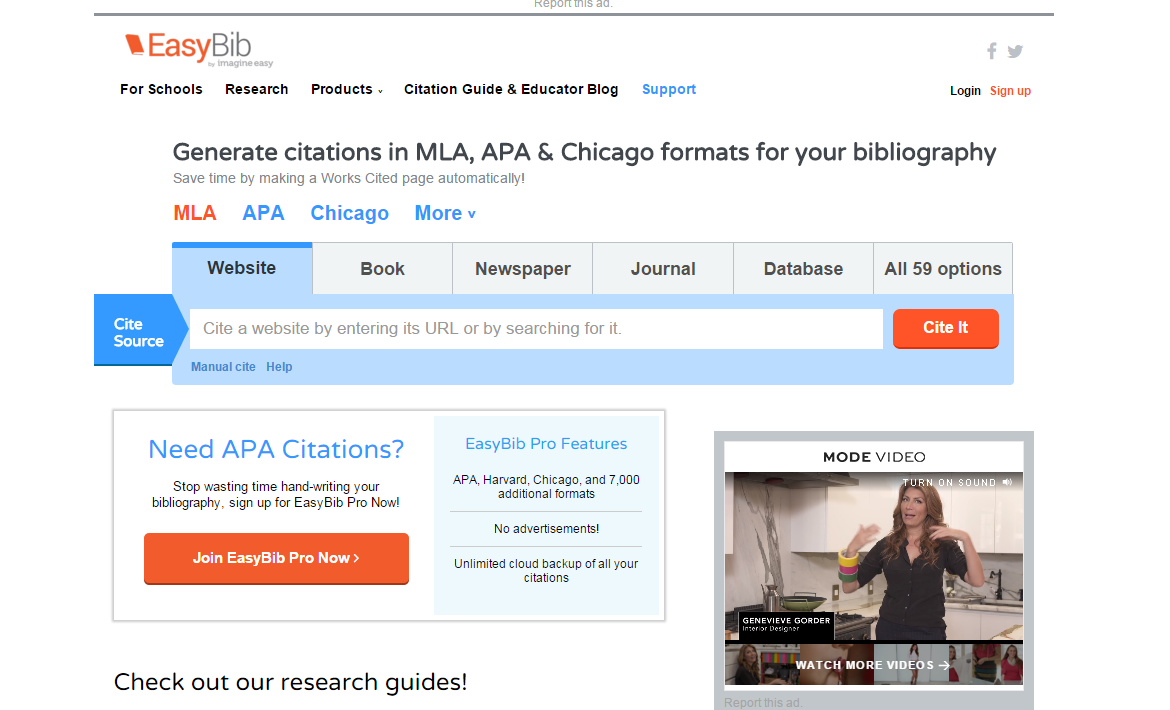This screenshot has height=710, width=1170.
Task: Click Report this ad at page top
Action: point(573,4)
